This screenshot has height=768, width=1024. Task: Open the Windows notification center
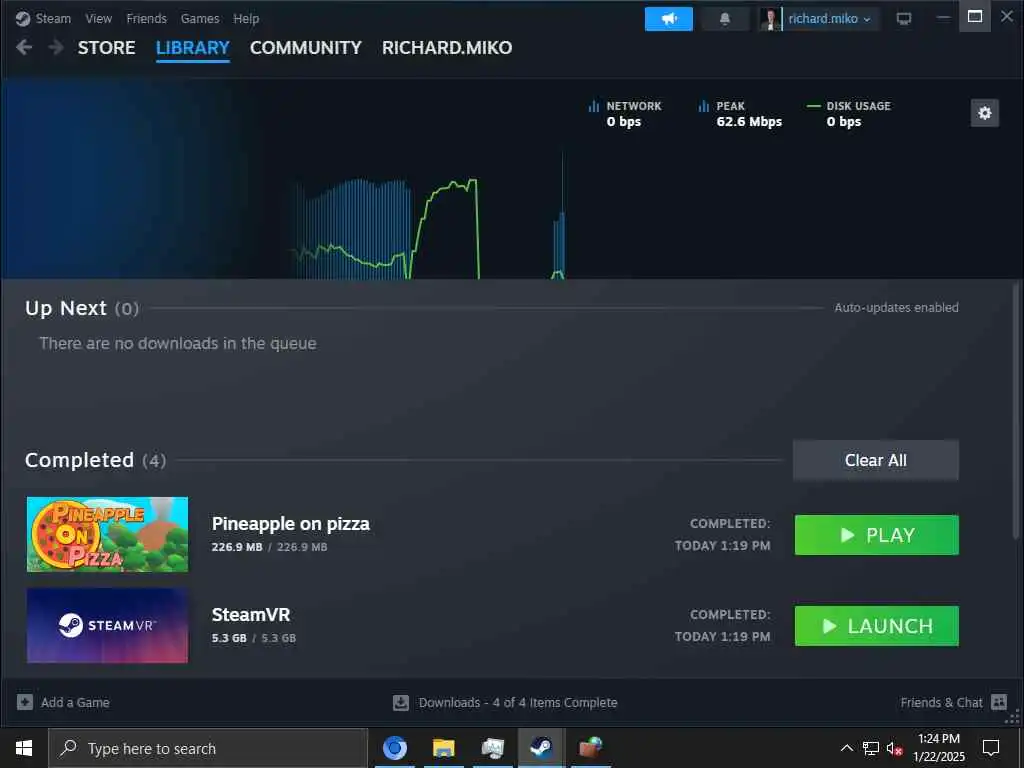coord(991,748)
